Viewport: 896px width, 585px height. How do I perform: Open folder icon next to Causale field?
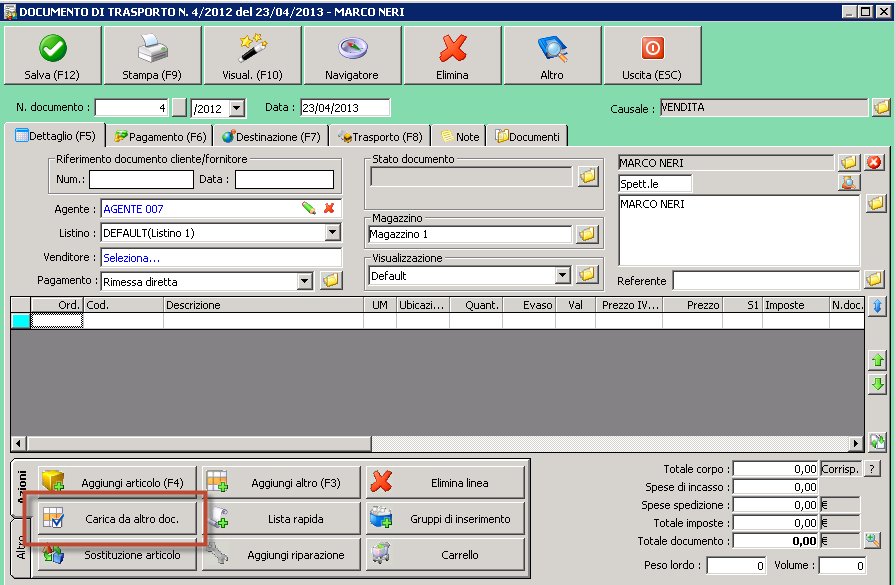(x=881, y=107)
